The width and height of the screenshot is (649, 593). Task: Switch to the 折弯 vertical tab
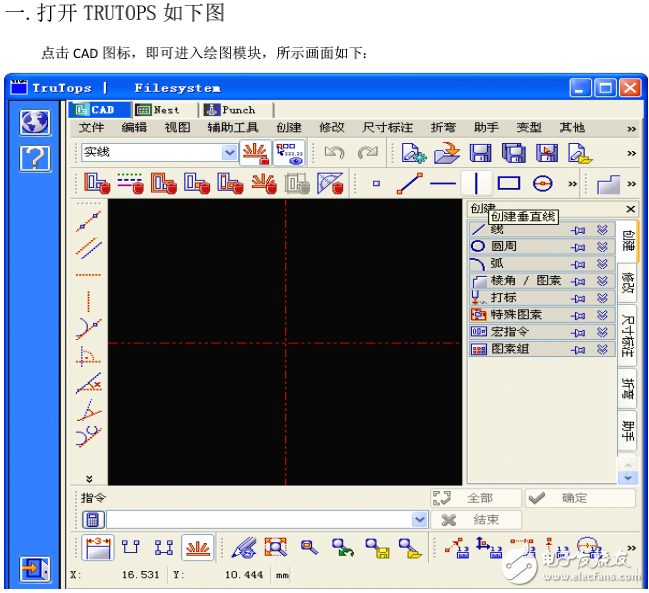tap(628, 388)
